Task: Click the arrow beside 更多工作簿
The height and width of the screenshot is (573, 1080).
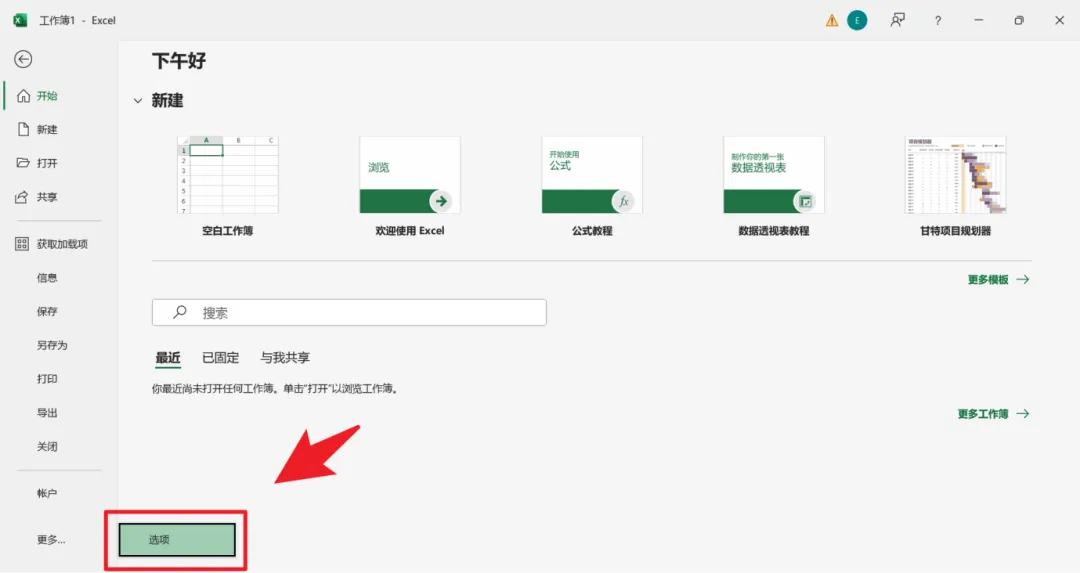Action: 1023,414
